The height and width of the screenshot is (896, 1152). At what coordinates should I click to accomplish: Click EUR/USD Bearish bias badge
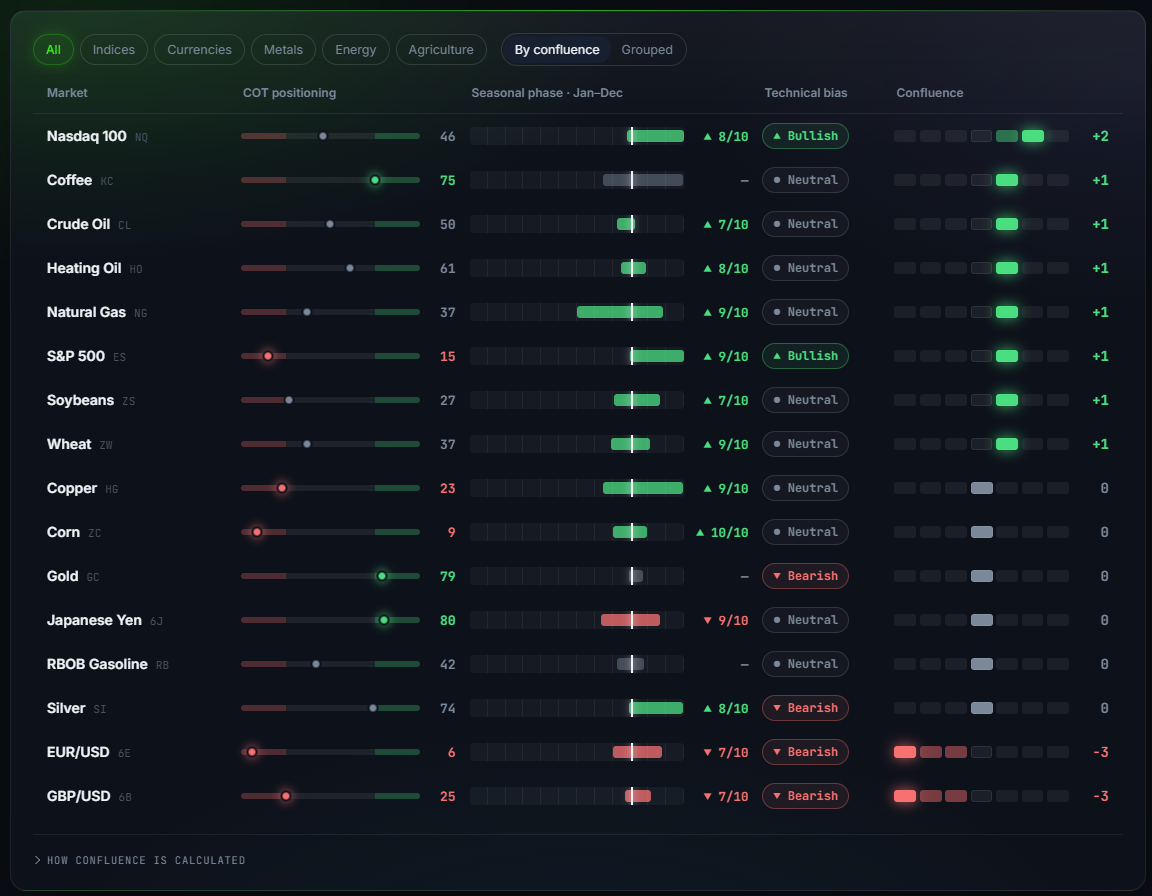tap(805, 752)
